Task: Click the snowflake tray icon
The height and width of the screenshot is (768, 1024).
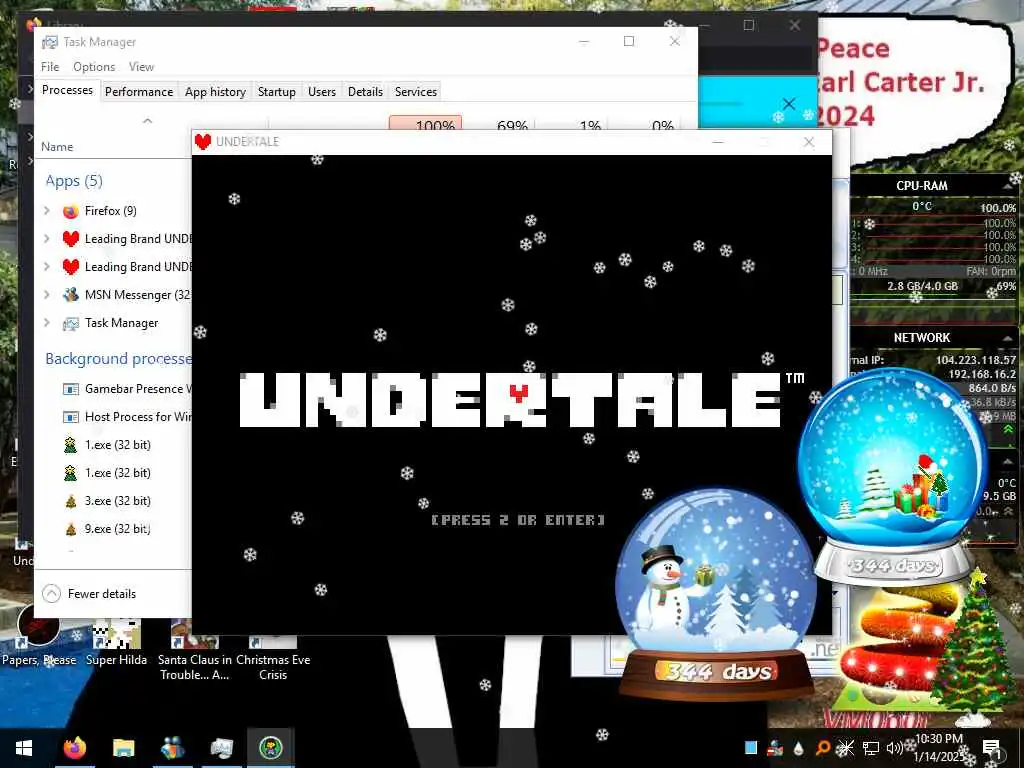Action: click(x=846, y=748)
